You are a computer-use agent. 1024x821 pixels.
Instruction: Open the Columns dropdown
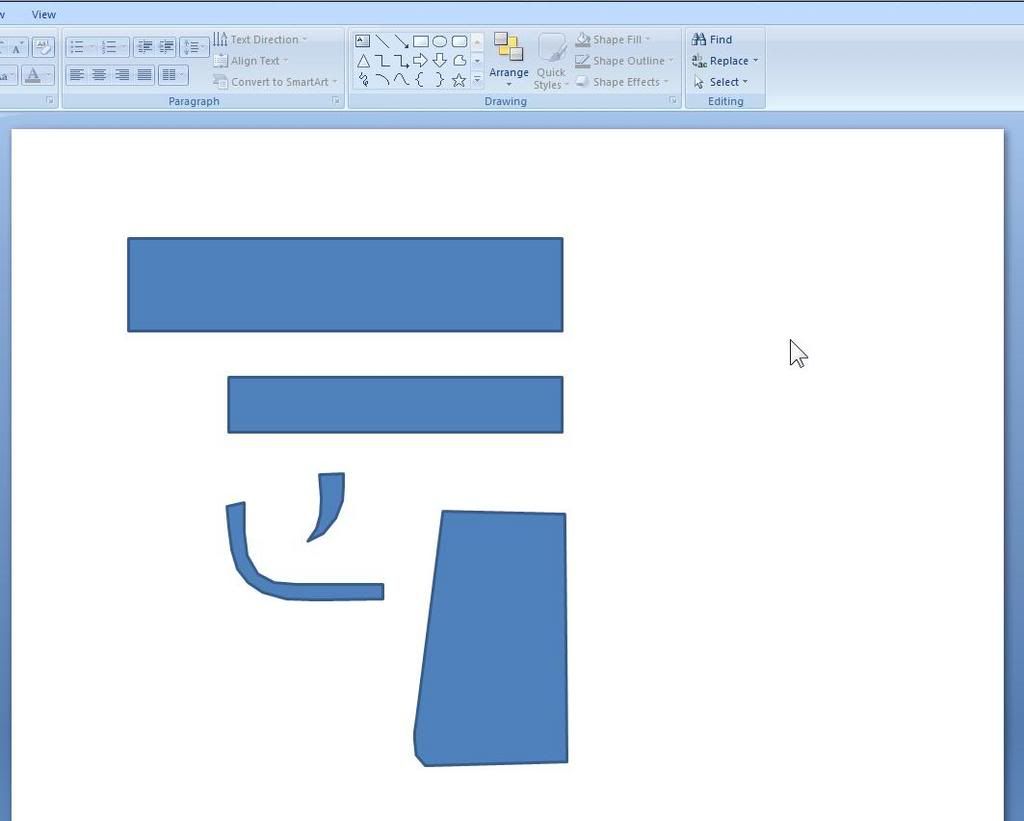coord(172,75)
